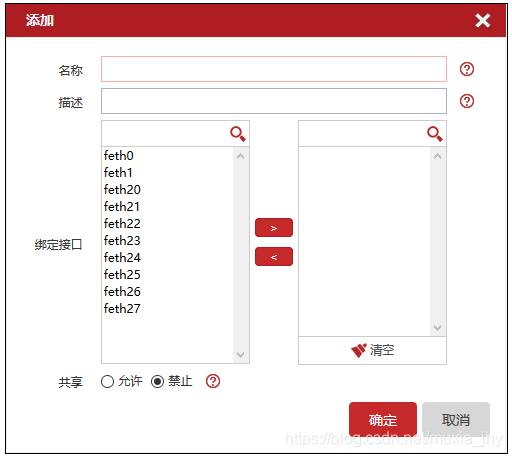Click scroll-down arrow of right selected list
The image size is (512, 457).
438,327
